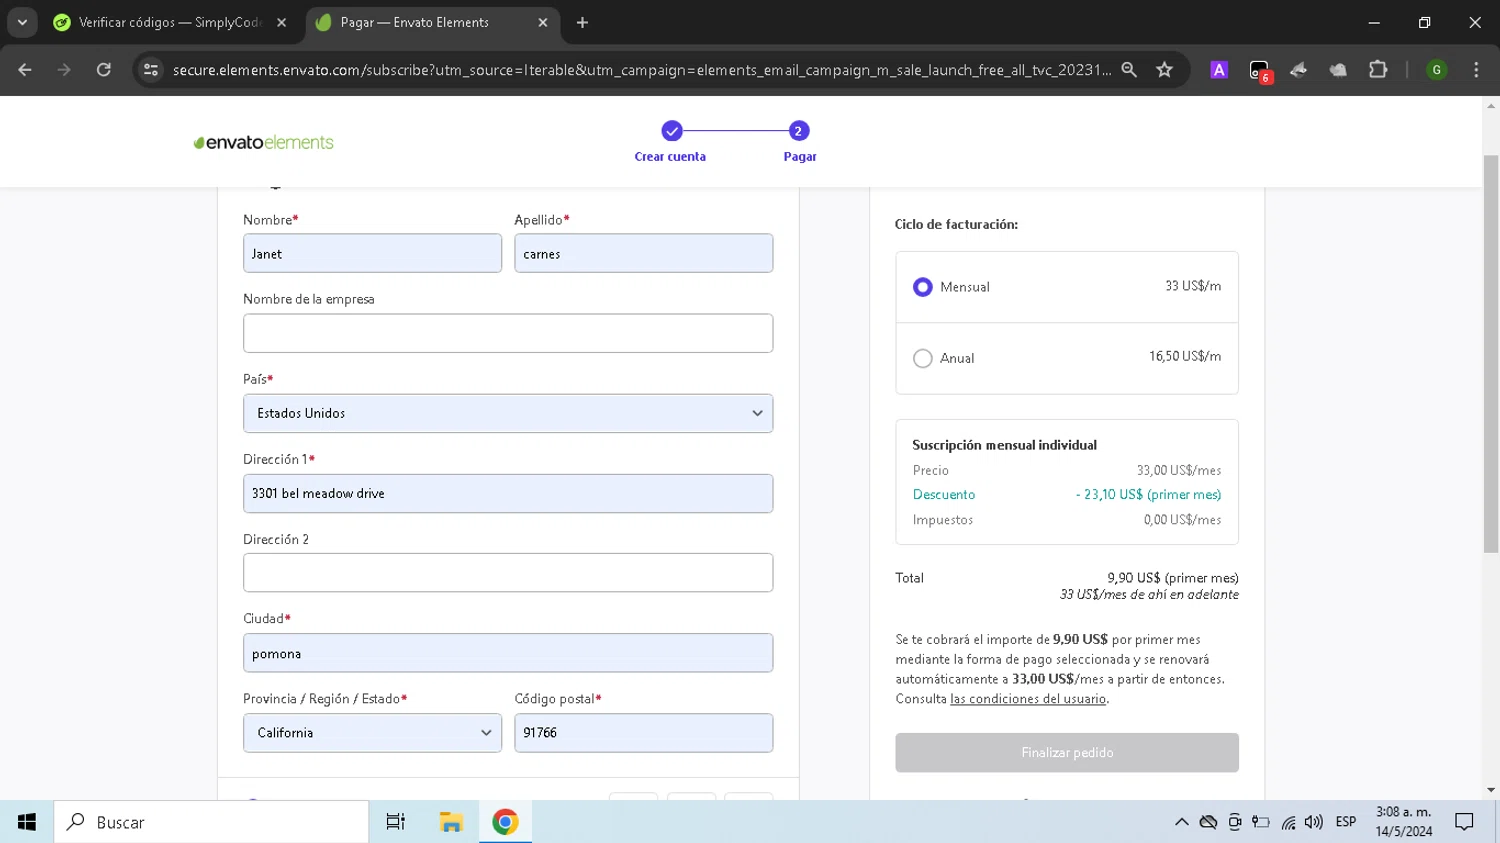The image size is (1500, 843).
Task: Switch to the Pagar — Envato Elements tab
Action: click(x=432, y=22)
